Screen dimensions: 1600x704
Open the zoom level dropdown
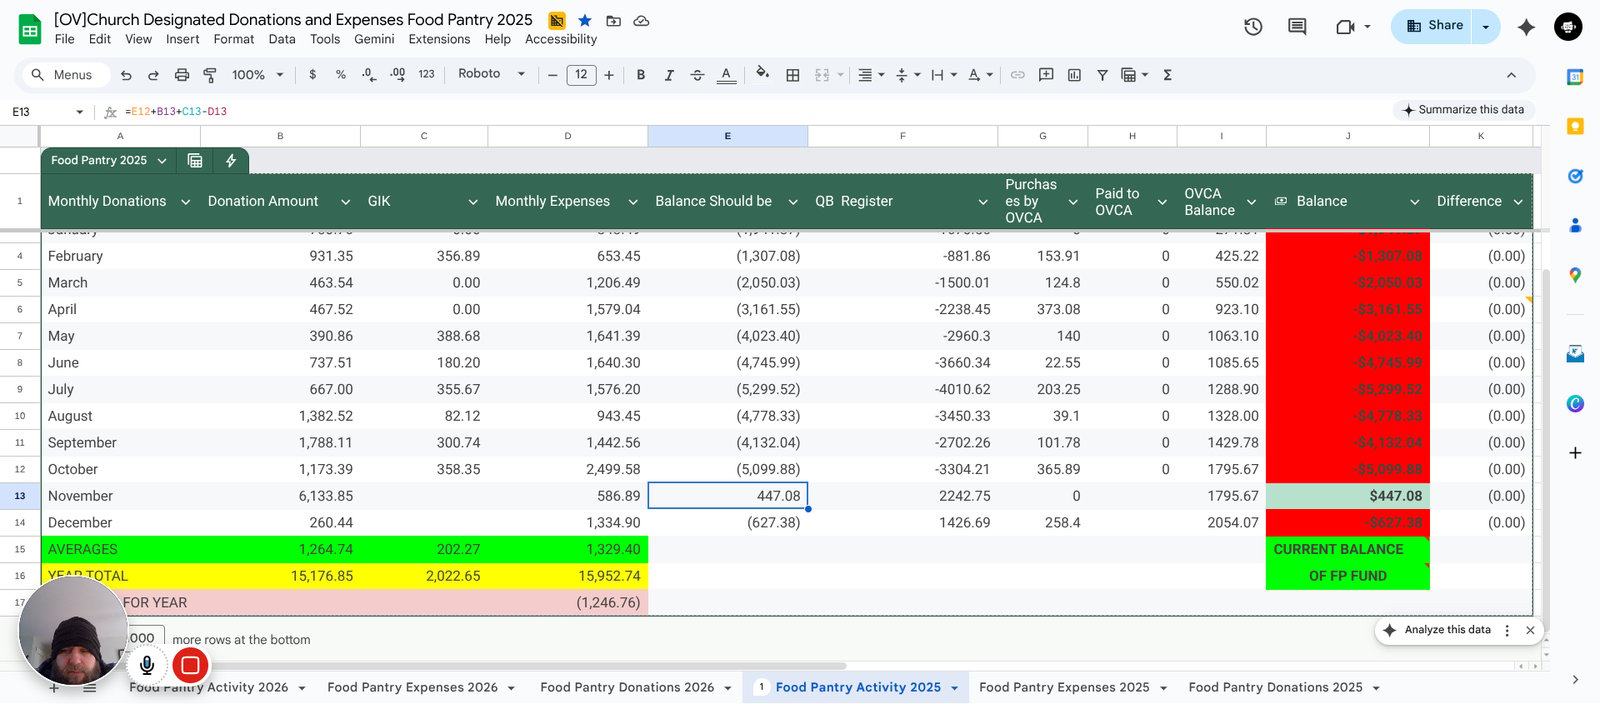tap(258, 75)
